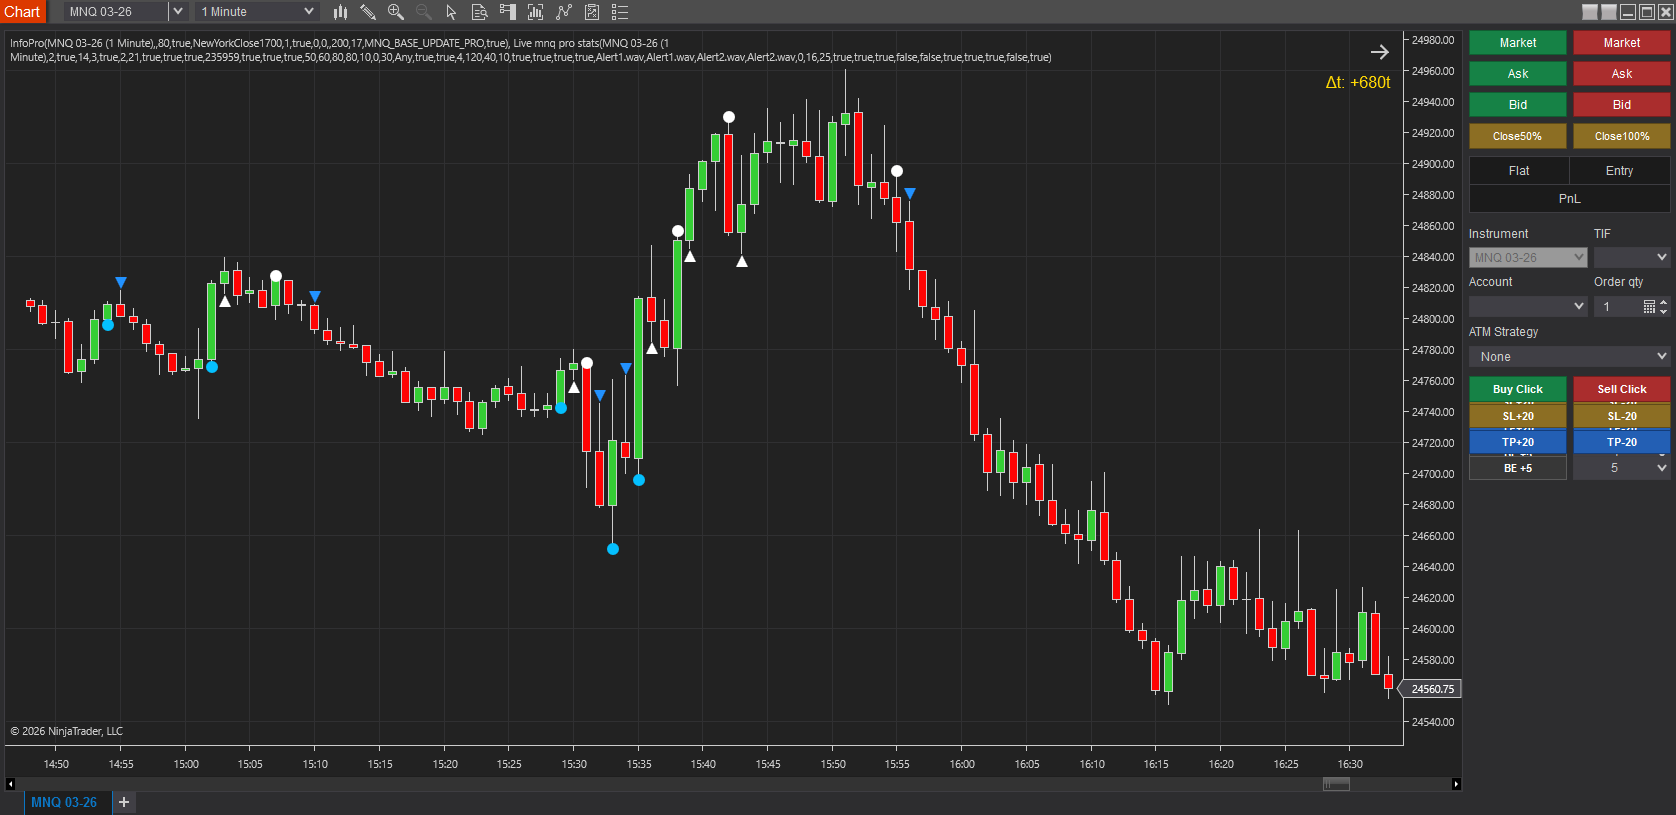
Task: Open the Data Box icon
Action: tap(479, 12)
